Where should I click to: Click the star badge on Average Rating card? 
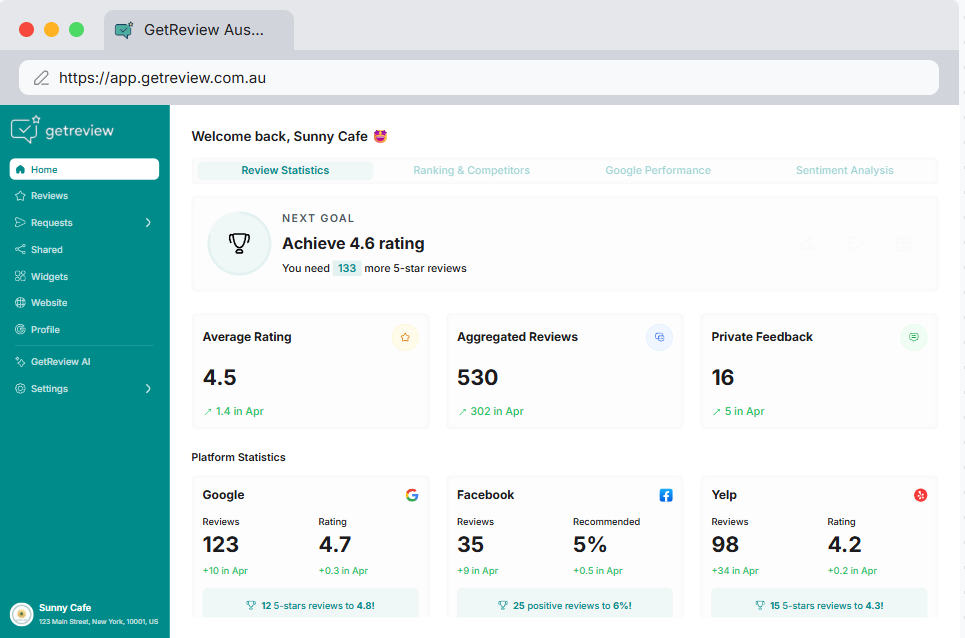[405, 338]
